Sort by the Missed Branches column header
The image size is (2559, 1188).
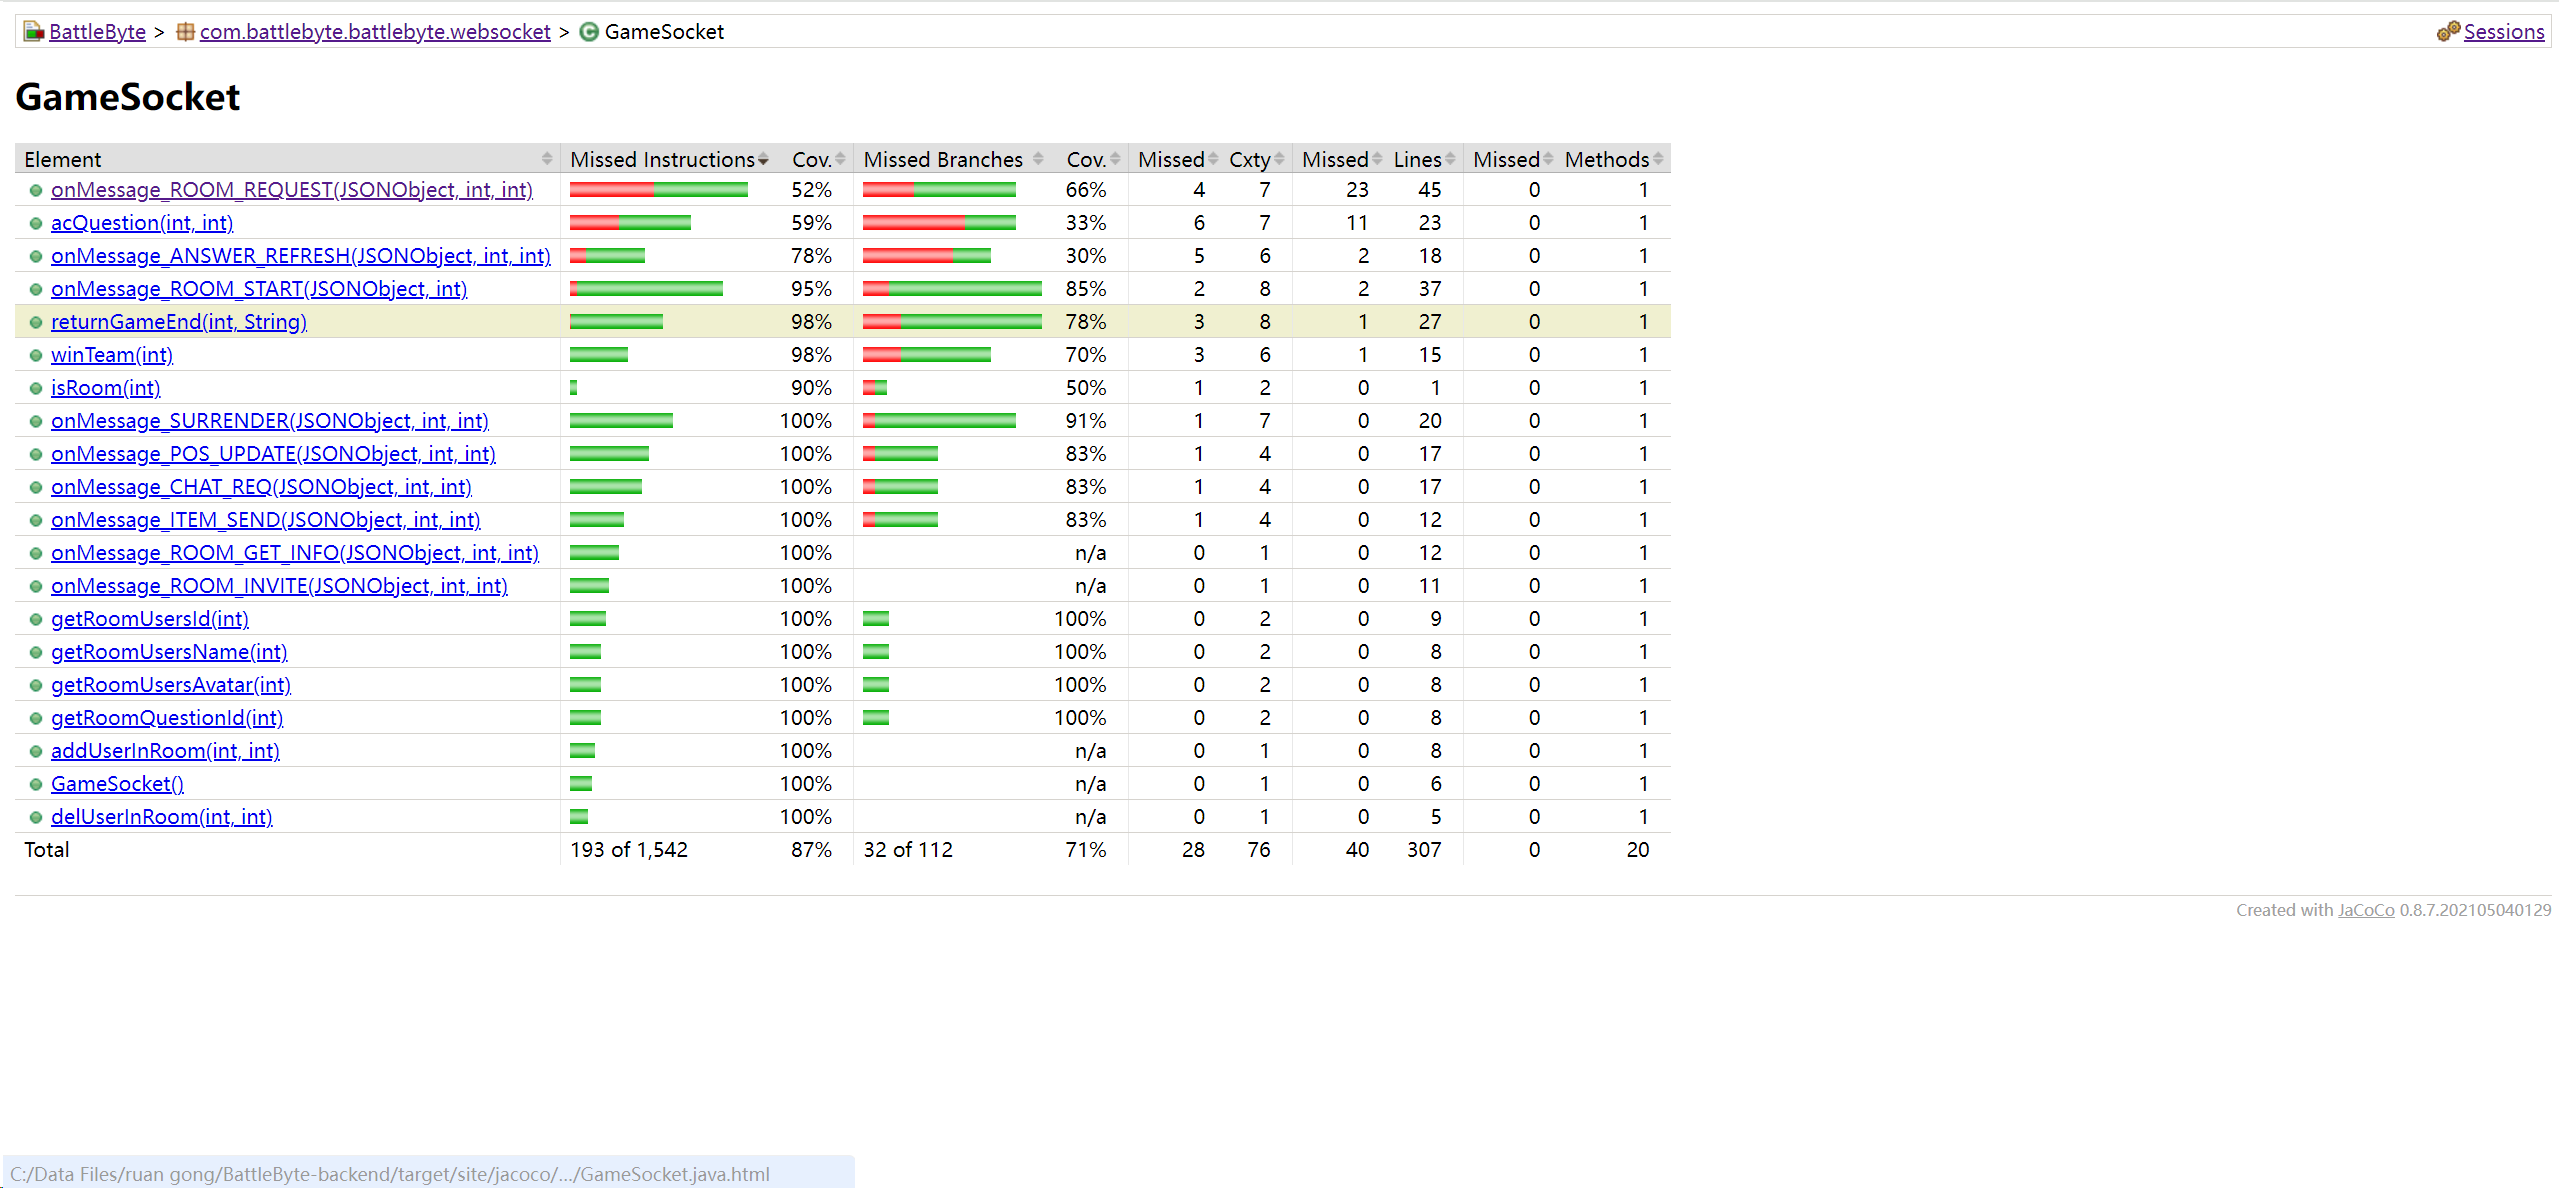[x=943, y=159]
